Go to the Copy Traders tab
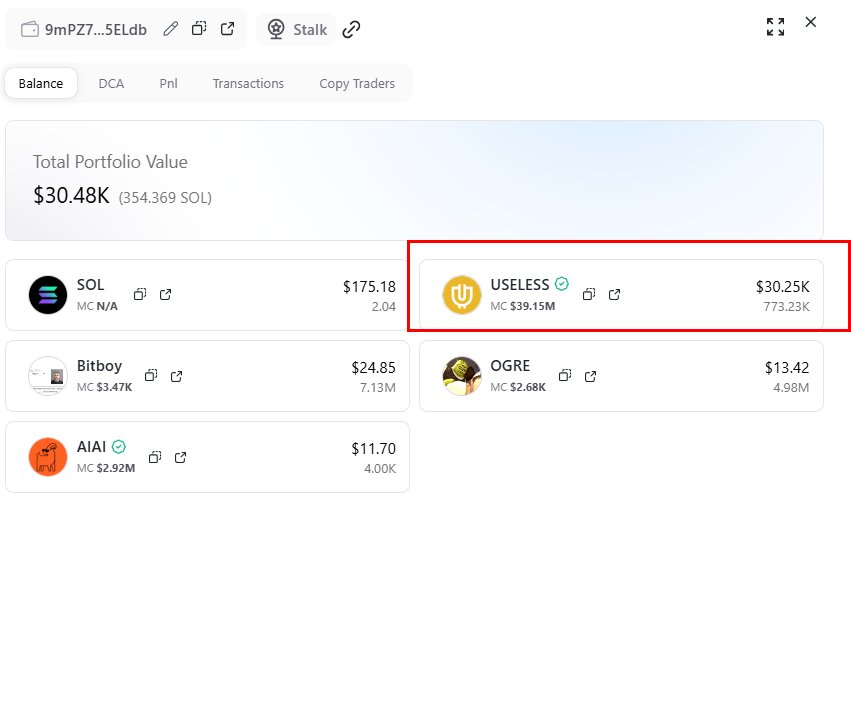 coord(357,83)
